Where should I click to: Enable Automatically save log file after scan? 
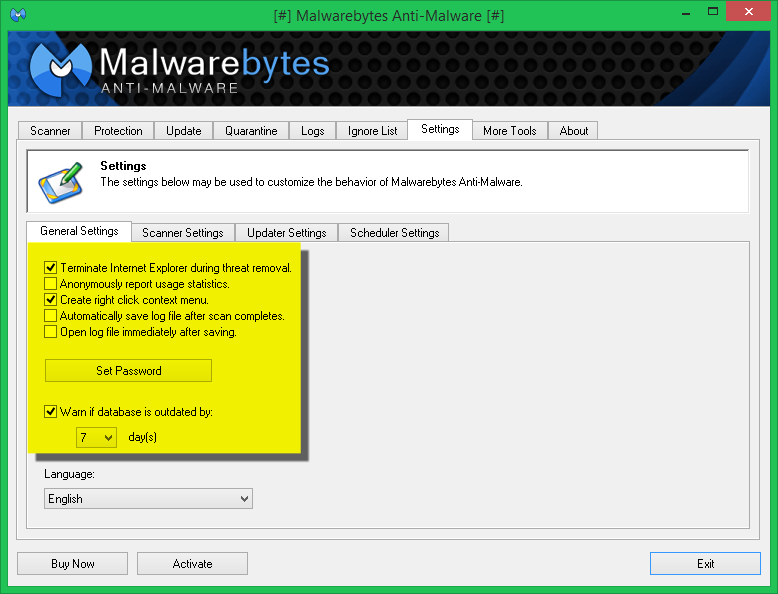tap(50, 316)
